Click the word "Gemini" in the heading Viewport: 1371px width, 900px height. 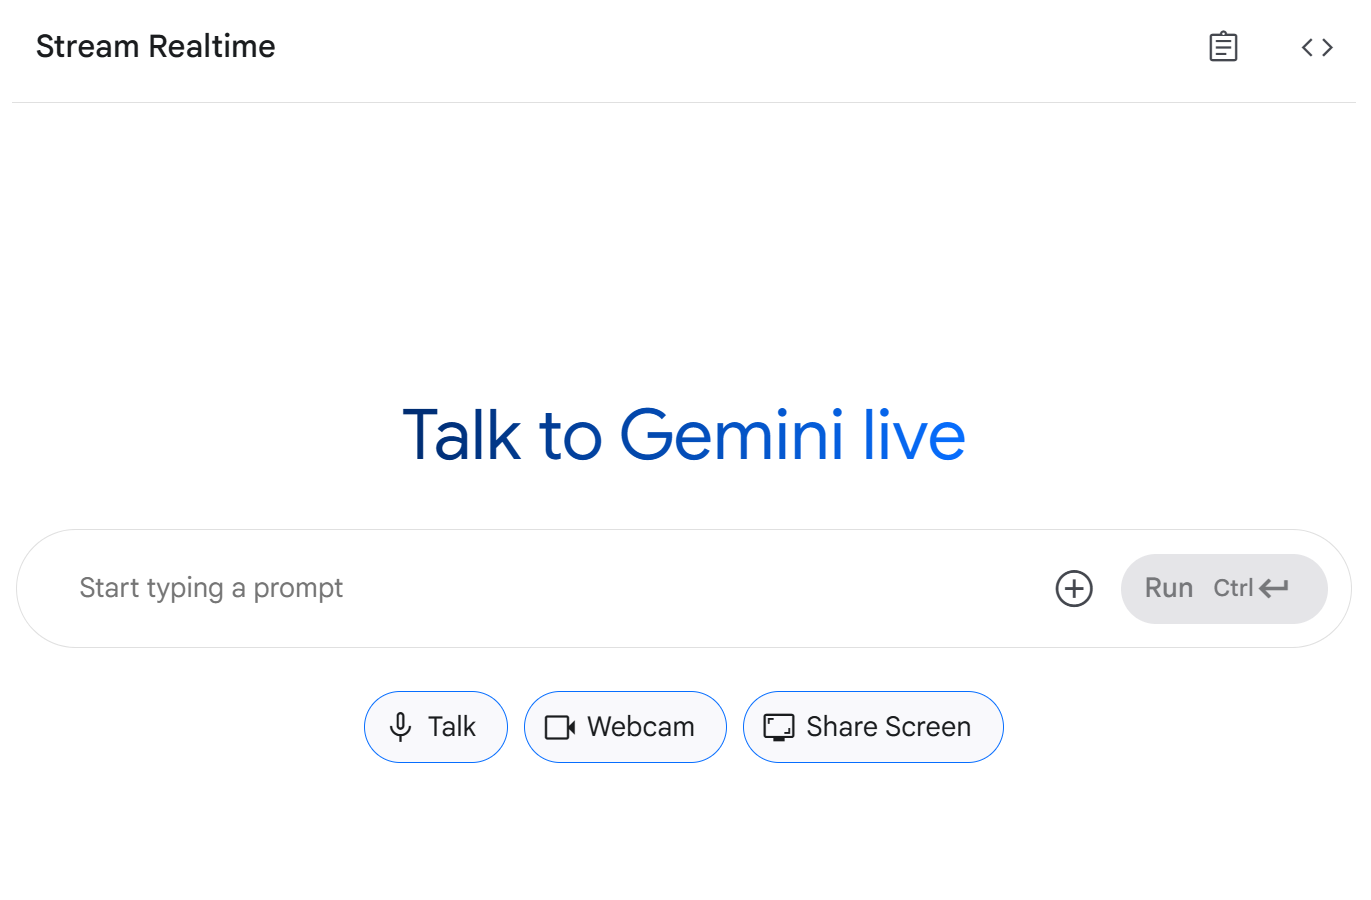(732, 435)
